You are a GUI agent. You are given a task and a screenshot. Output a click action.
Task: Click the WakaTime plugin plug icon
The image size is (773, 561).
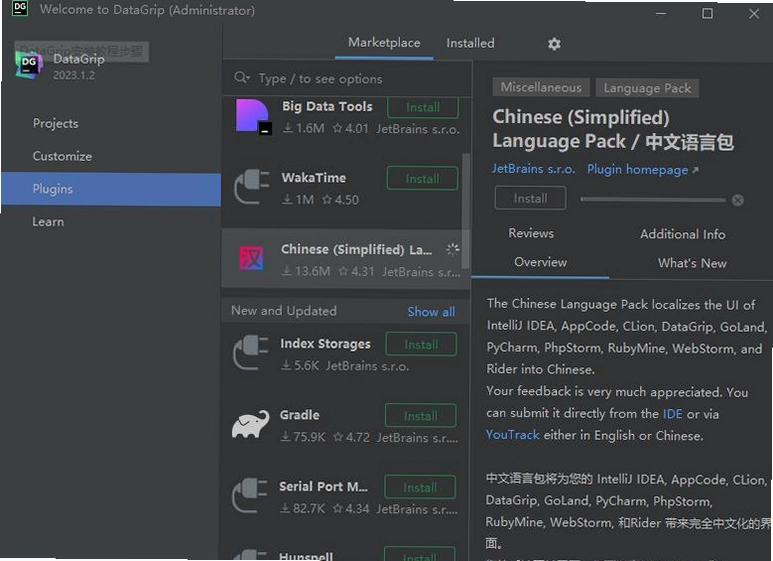(x=252, y=187)
